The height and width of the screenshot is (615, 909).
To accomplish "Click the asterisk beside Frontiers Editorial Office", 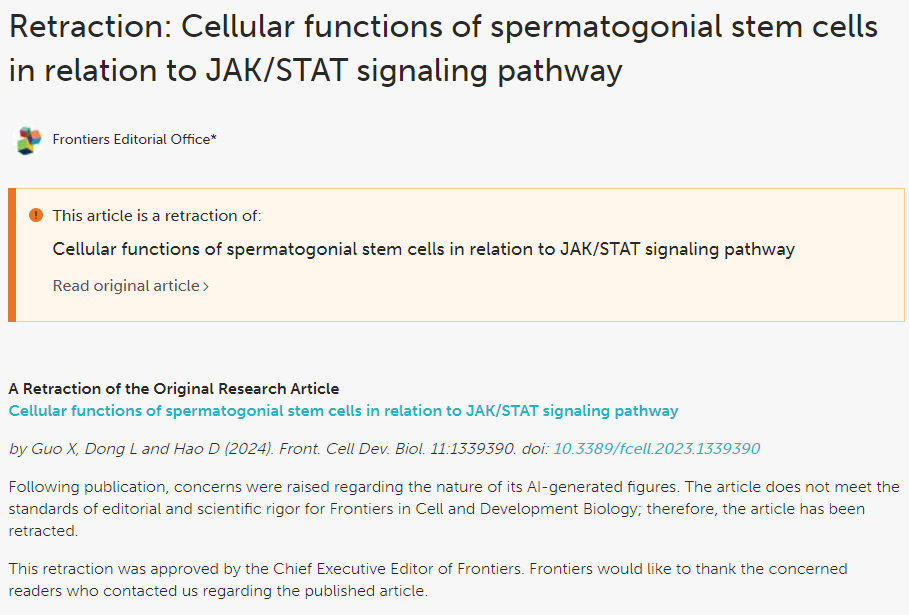I will pyautogui.click(x=213, y=137).
